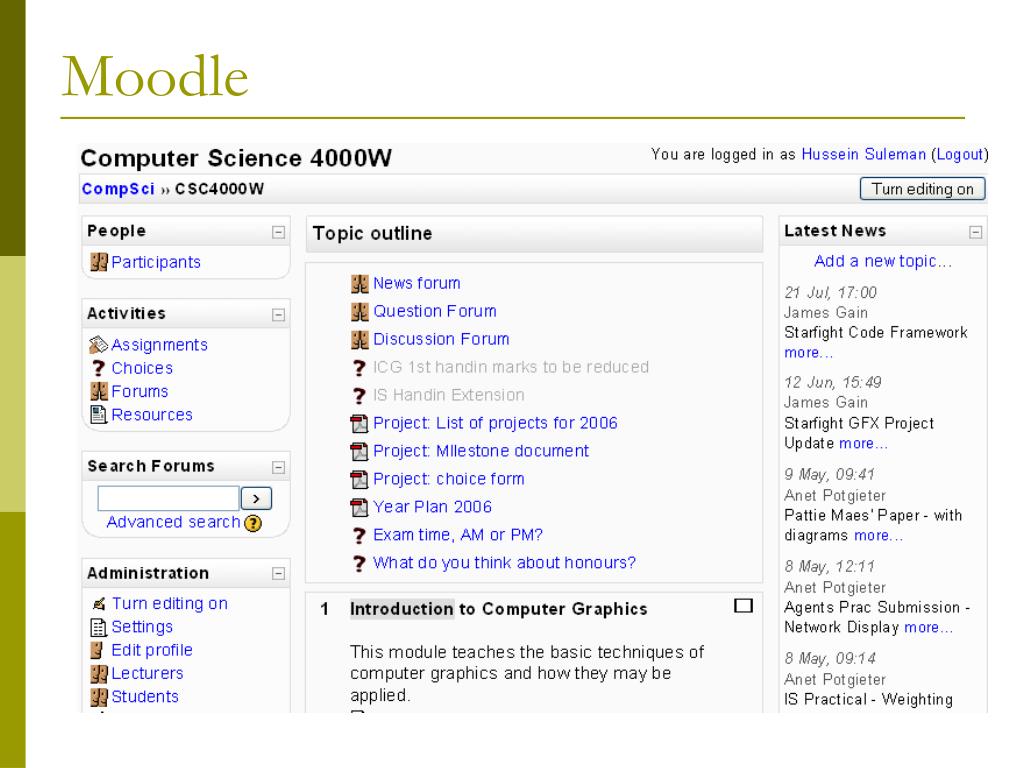Collapse the People block
The width and height of the screenshot is (1024, 768).
tap(278, 232)
